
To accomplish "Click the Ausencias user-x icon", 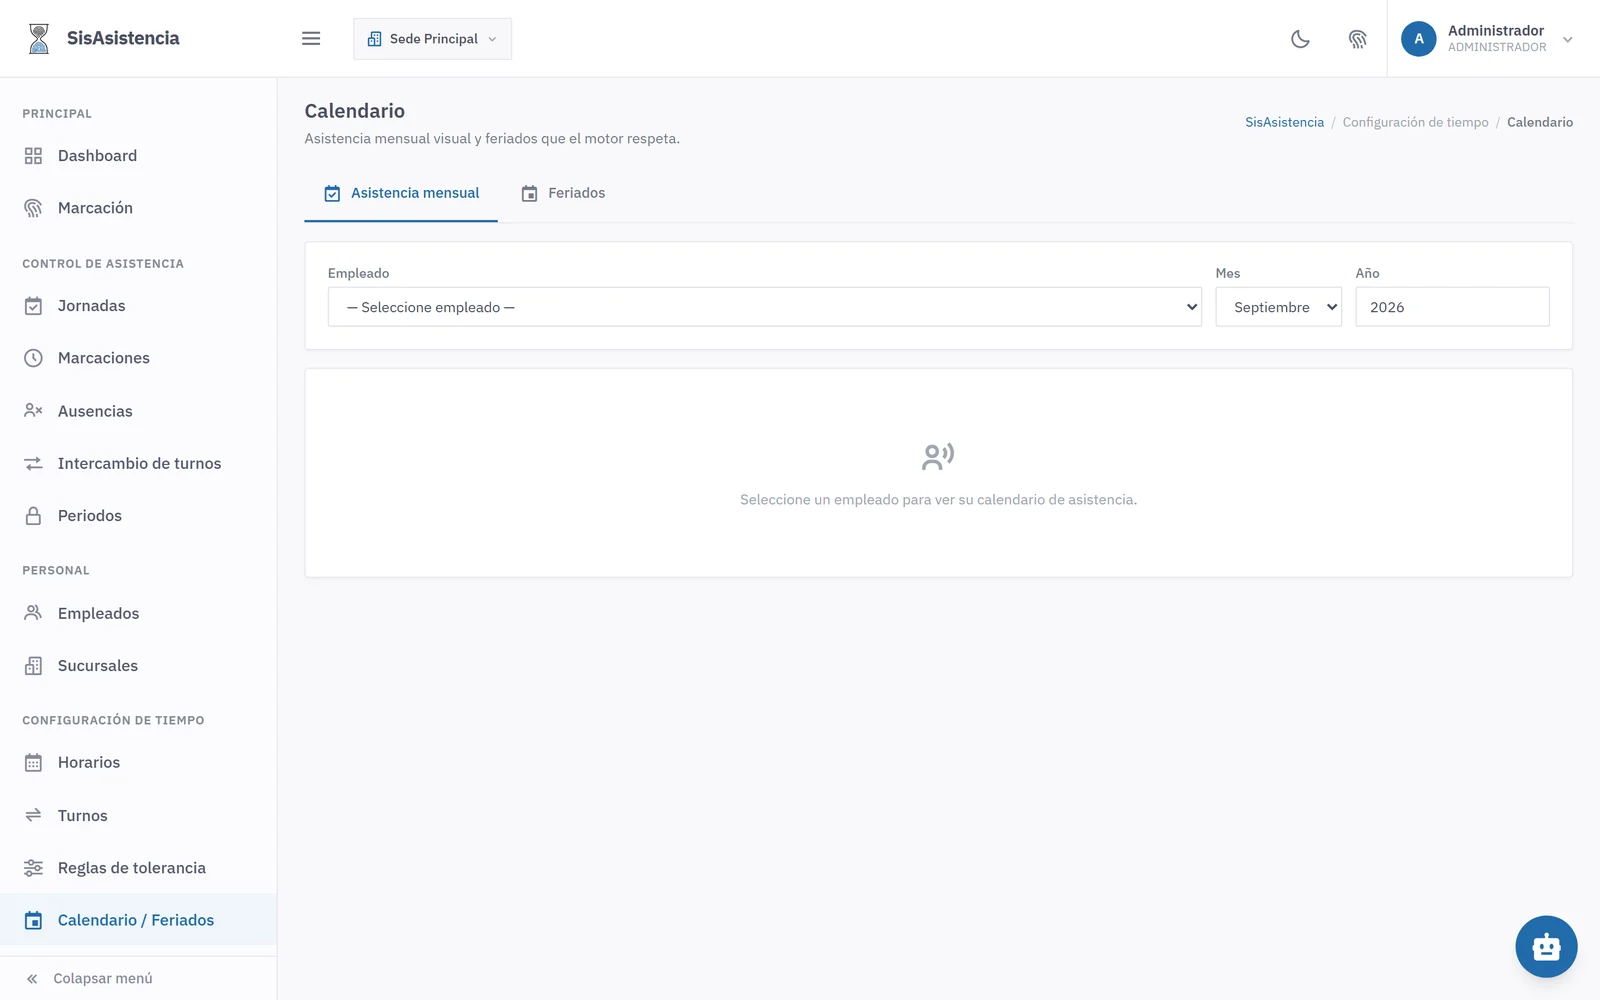I will tap(33, 410).
